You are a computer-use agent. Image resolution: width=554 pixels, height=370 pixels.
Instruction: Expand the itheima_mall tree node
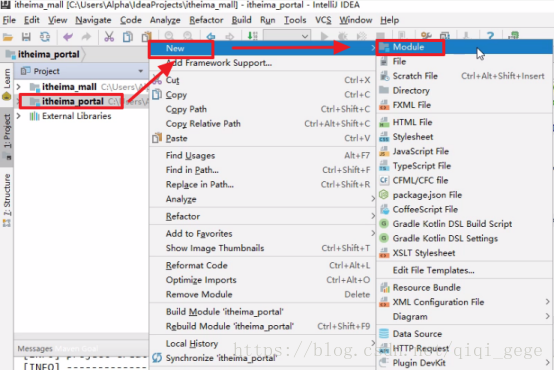[x=19, y=87]
